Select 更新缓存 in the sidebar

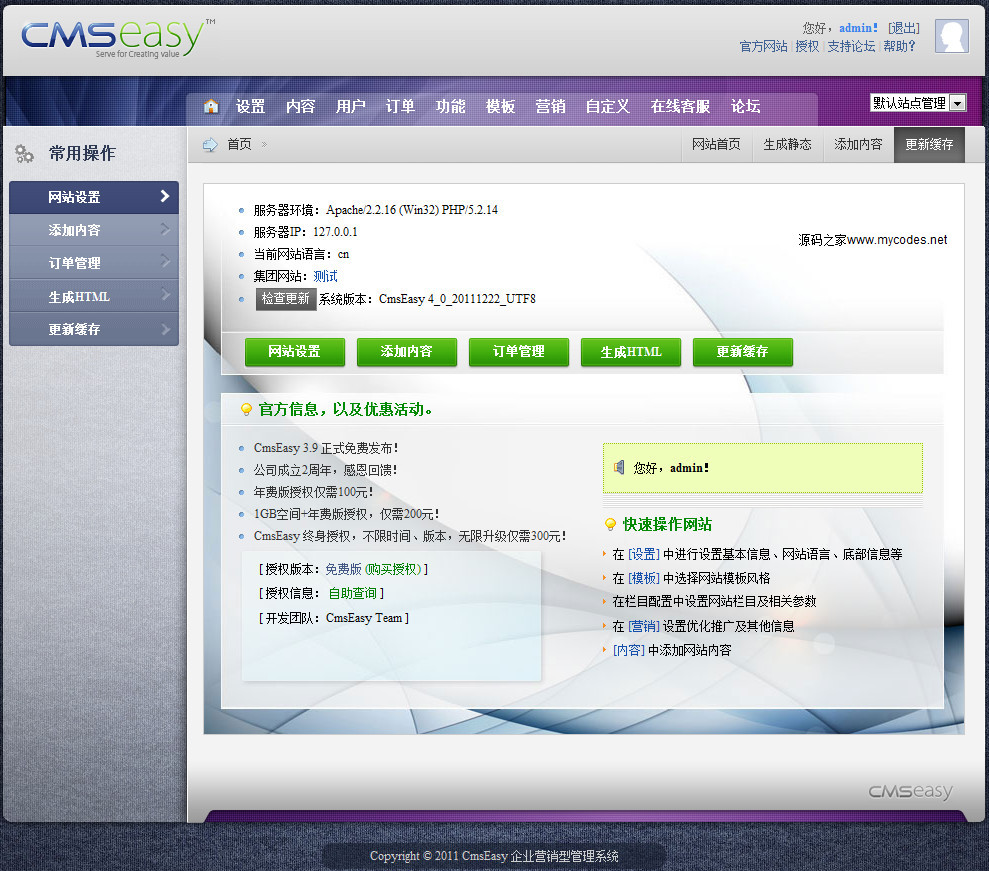pos(94,329)
